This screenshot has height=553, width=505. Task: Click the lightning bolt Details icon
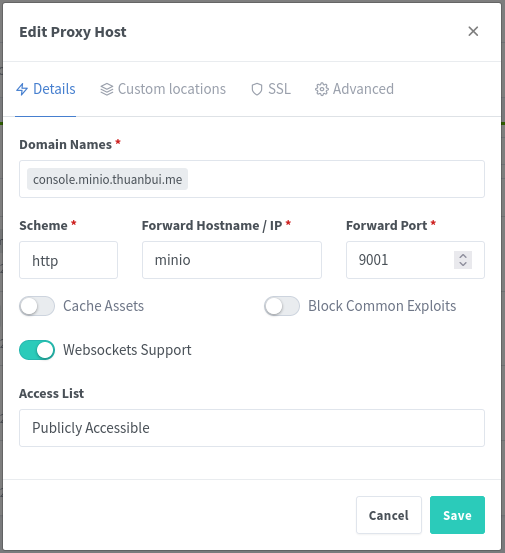[x=22, y=89]
